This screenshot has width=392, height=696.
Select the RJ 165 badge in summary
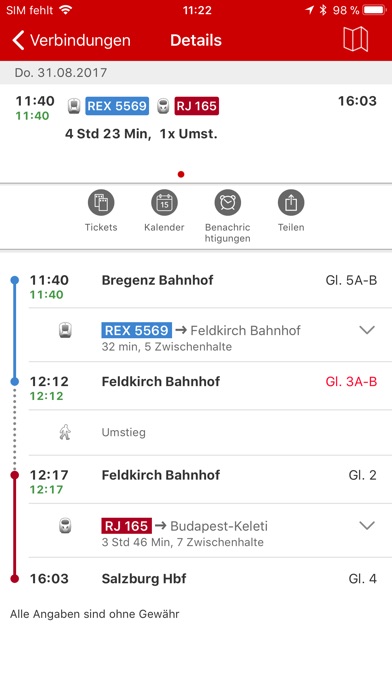click(x=197, y=106)
